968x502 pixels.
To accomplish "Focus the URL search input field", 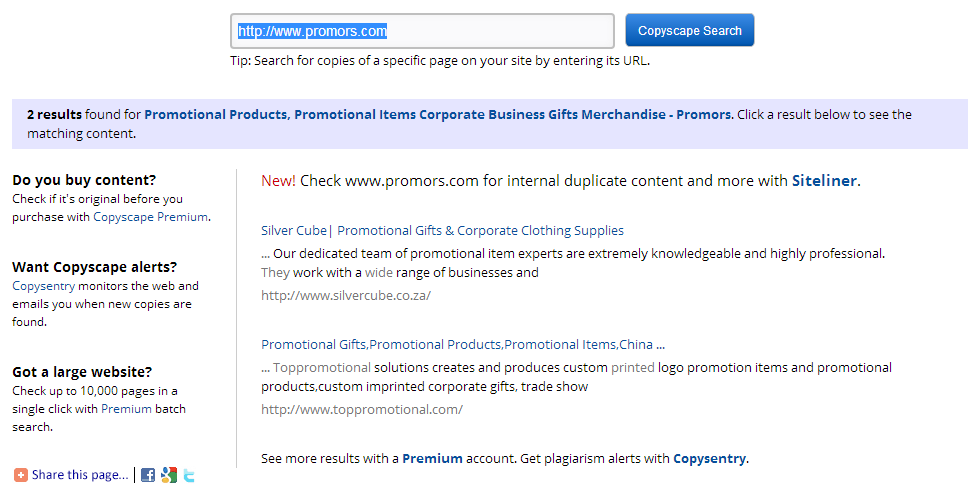I will (422, 31).
